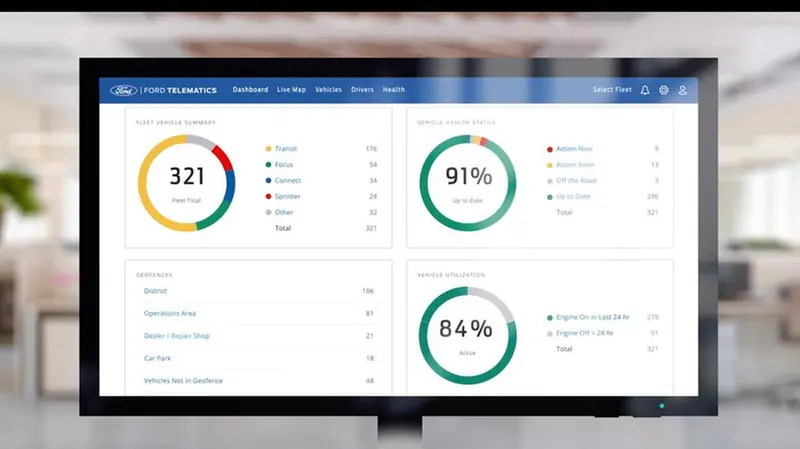Click the Operations Area count 81
Image resolution: width=800 pixels, height=449 pixels.
click(x=370, y=313)
